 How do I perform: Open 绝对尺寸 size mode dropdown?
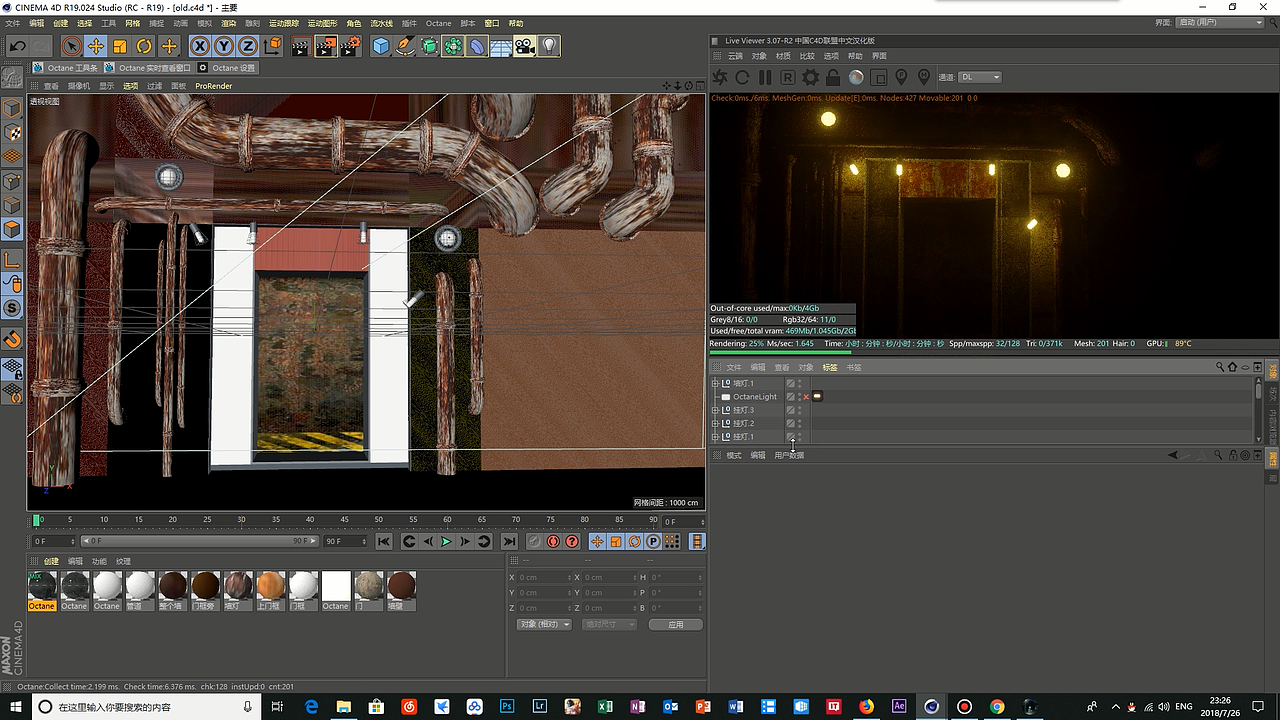[609, 624]
